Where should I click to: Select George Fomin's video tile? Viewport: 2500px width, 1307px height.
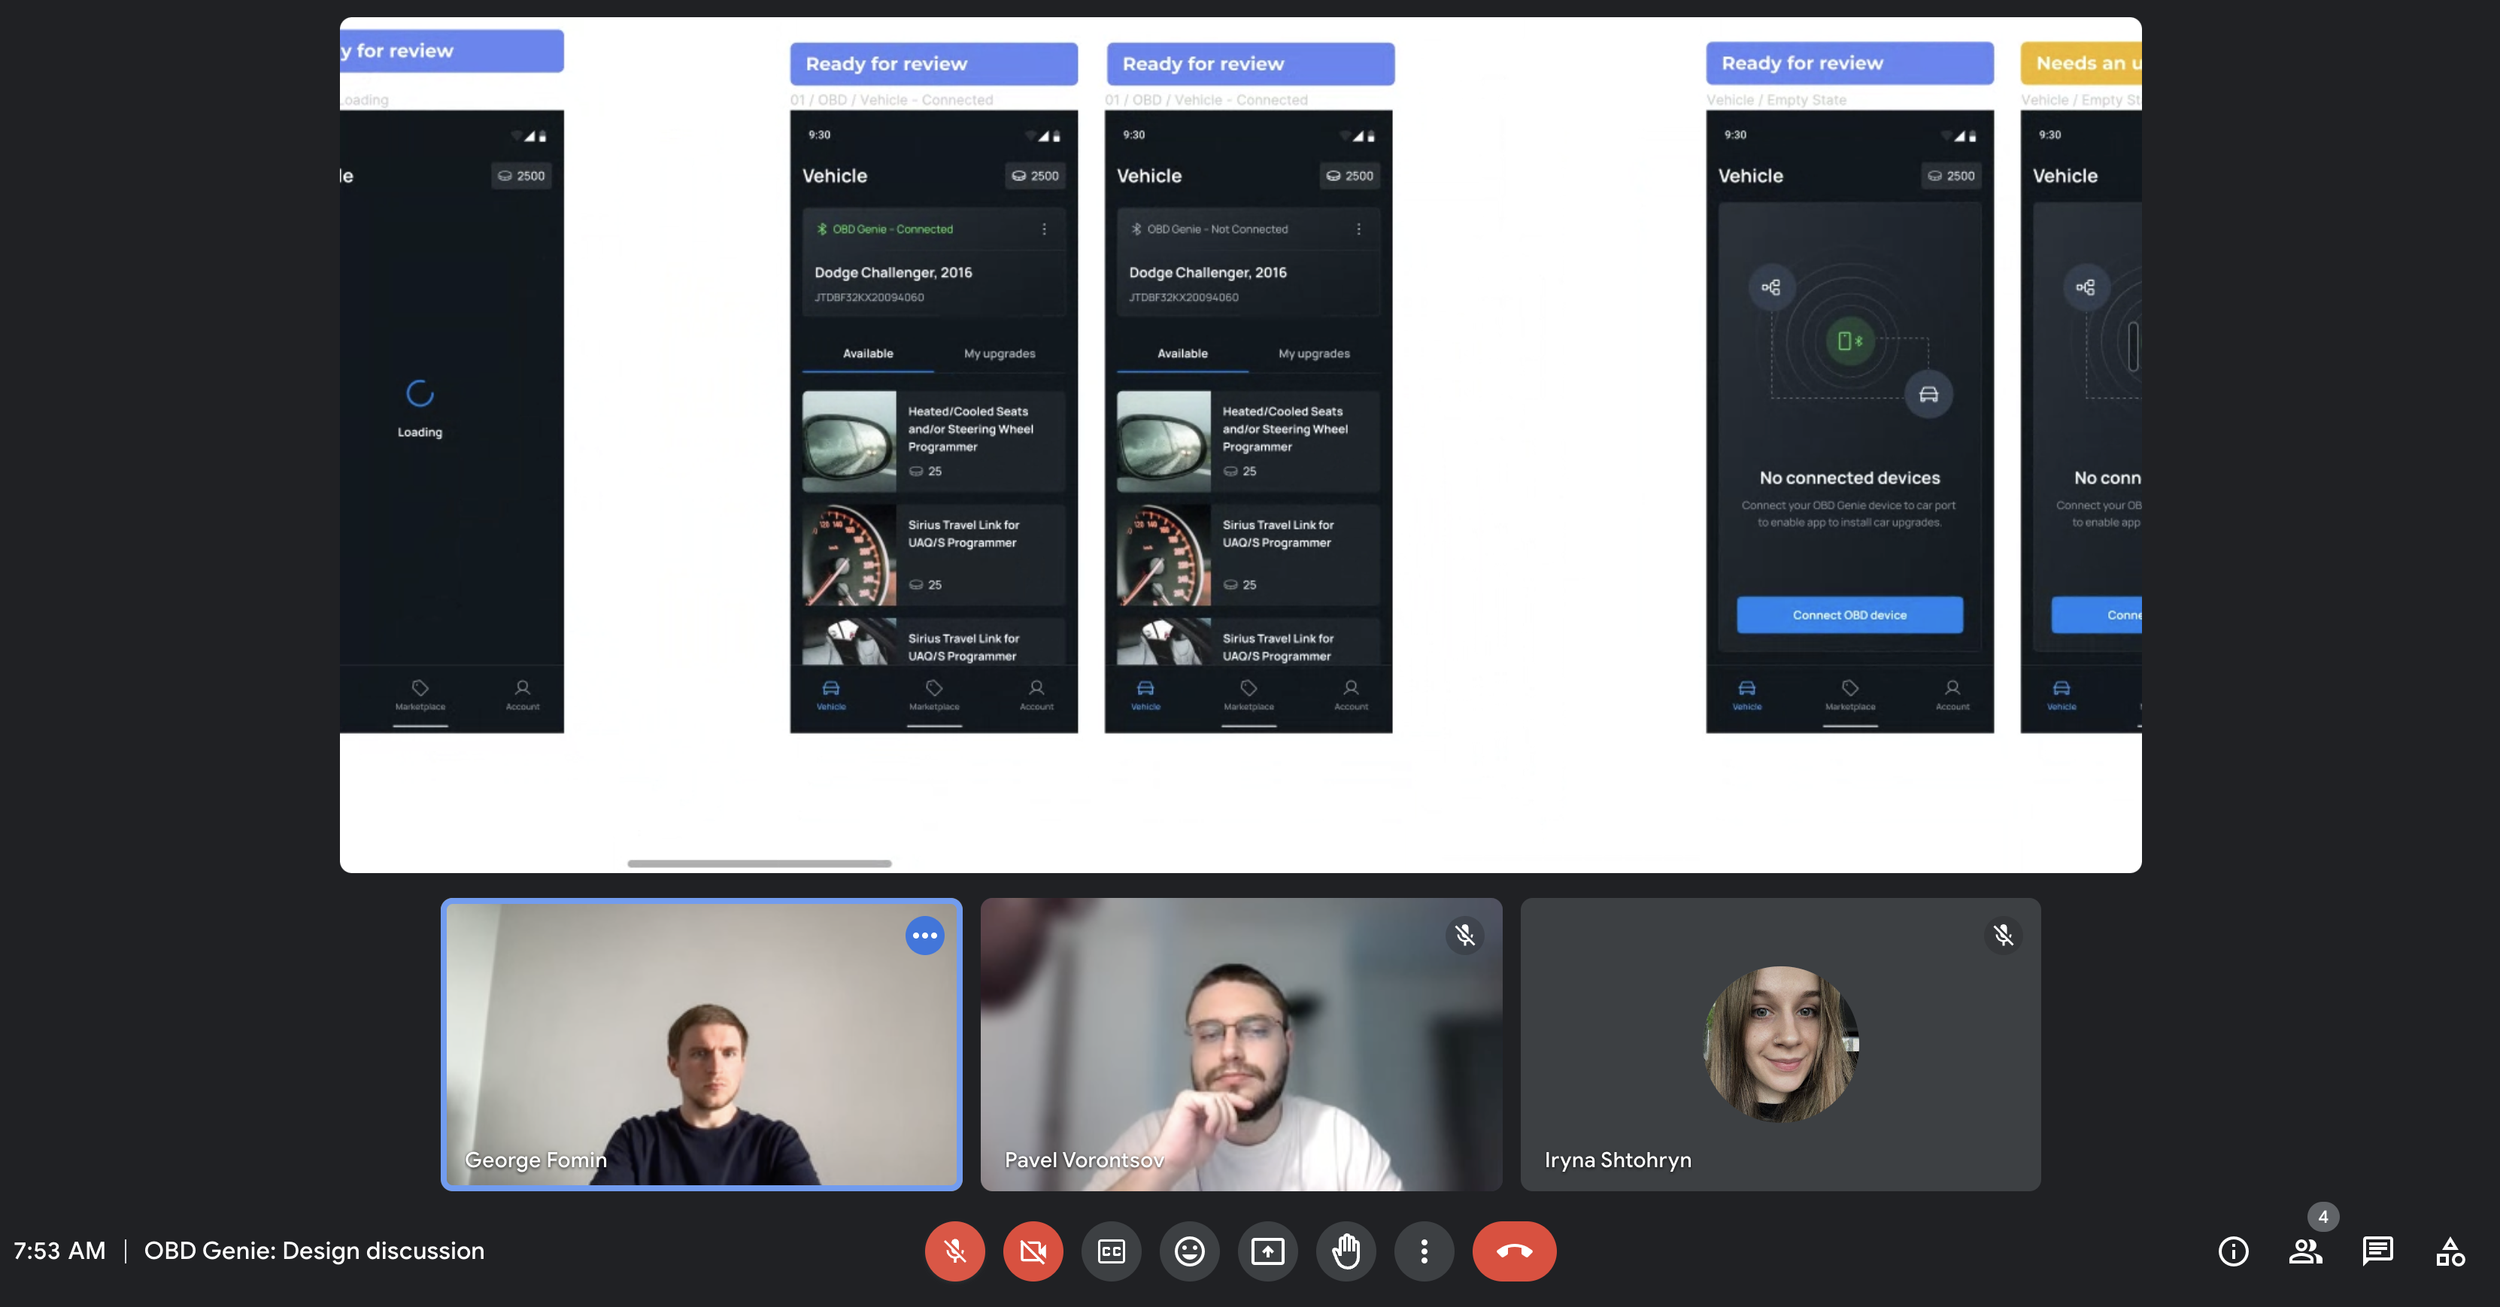point(701,1044)
